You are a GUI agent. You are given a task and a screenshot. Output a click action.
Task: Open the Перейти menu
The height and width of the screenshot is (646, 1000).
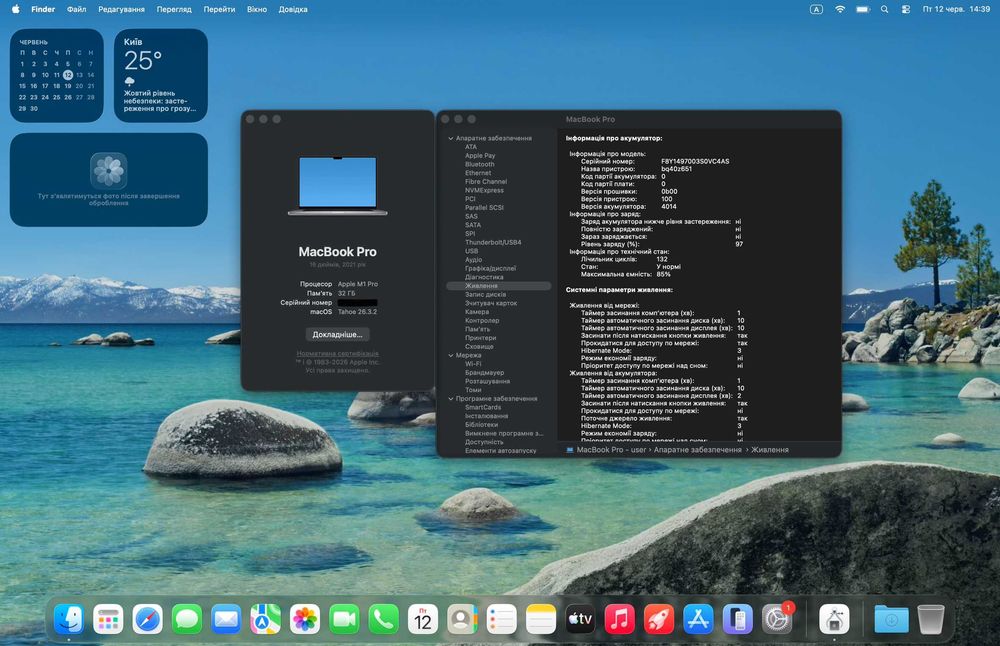(x=219, y=9)
